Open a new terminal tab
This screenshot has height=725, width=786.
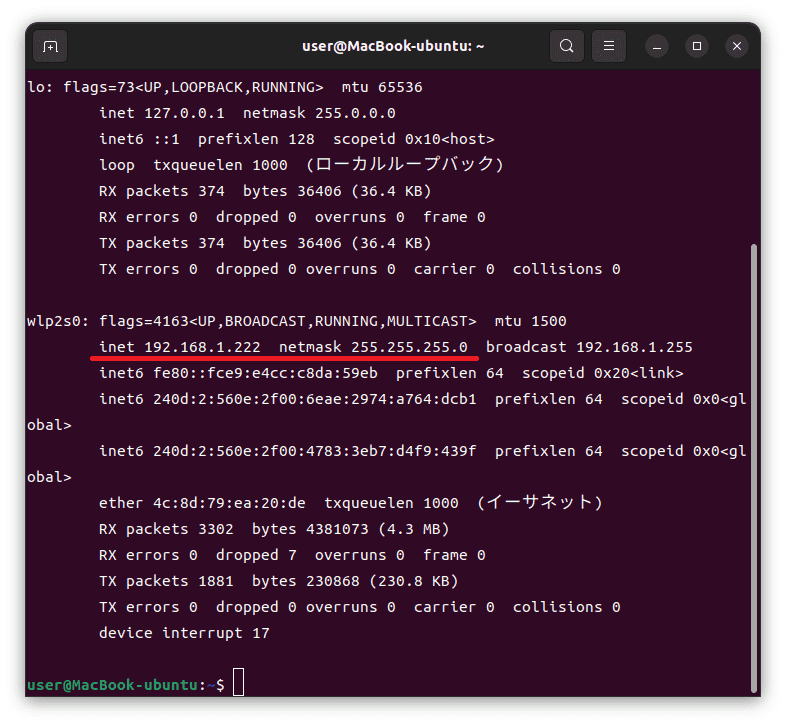coord(50,47)
